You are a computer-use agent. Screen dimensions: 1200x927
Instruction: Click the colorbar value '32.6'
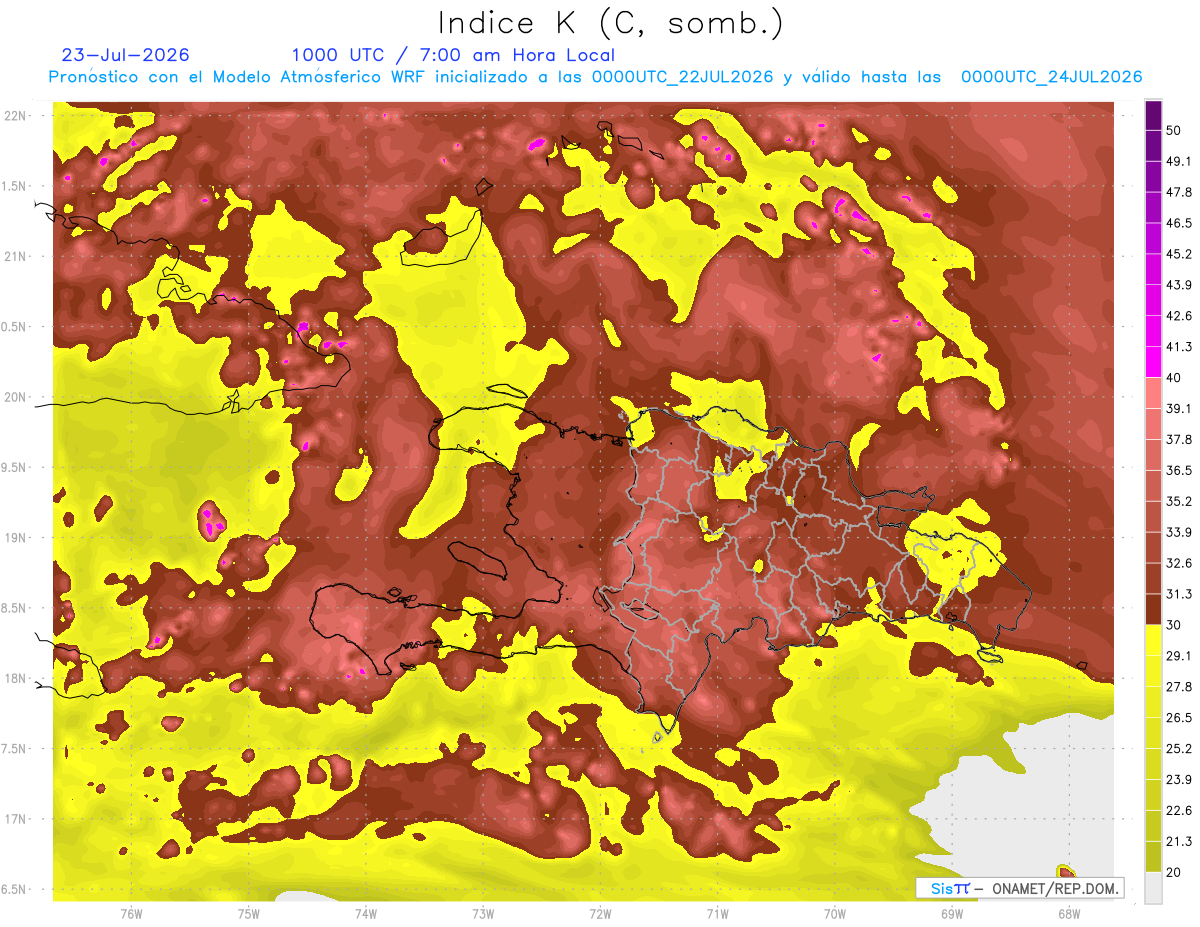[x=1178, y=564]
